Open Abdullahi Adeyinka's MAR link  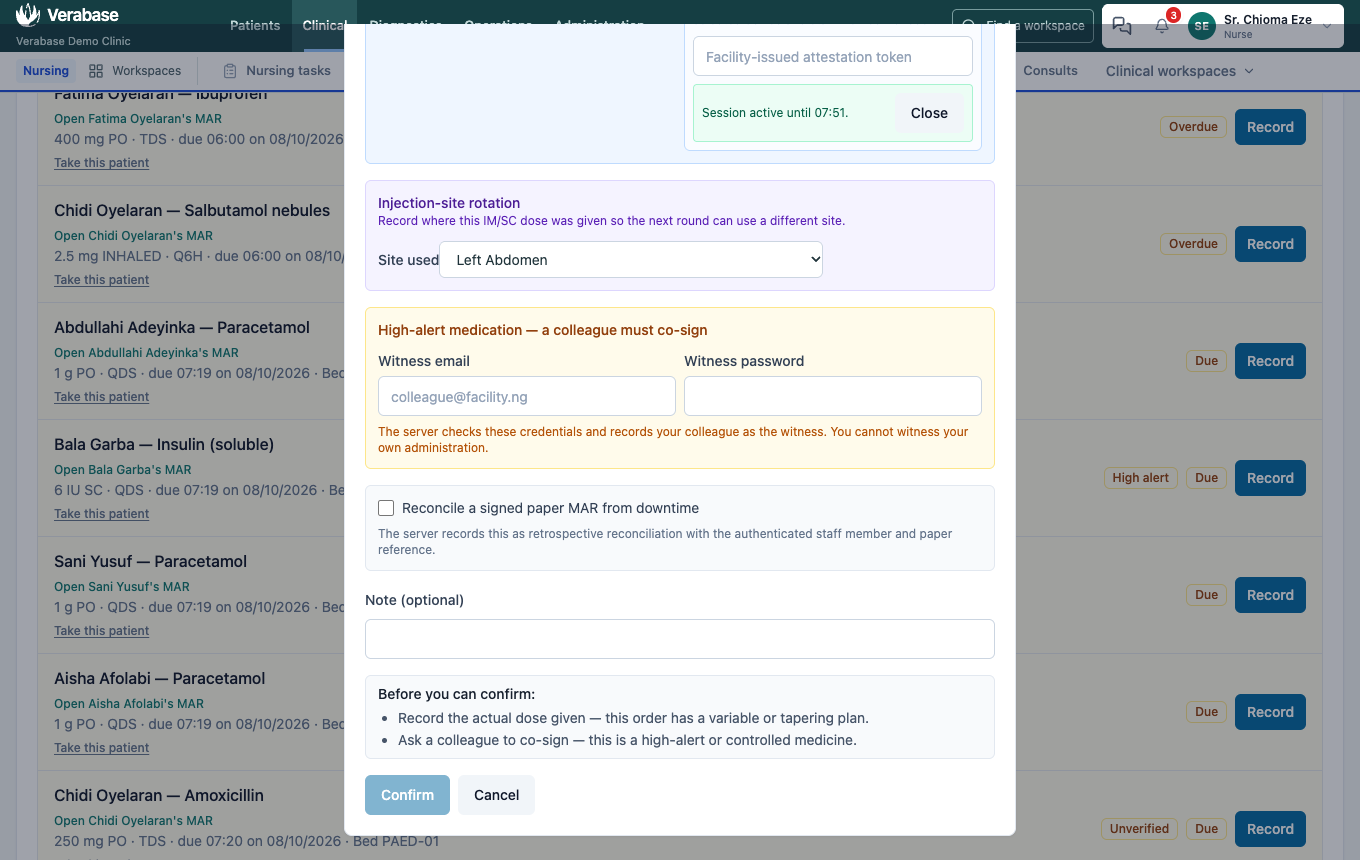tap(147, 353)
